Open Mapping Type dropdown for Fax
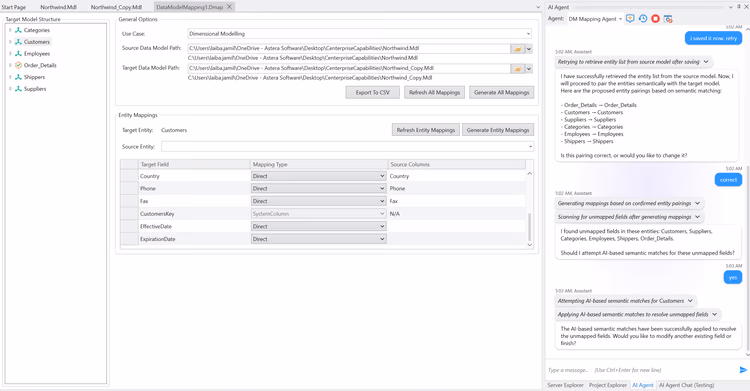 (382, 201)
